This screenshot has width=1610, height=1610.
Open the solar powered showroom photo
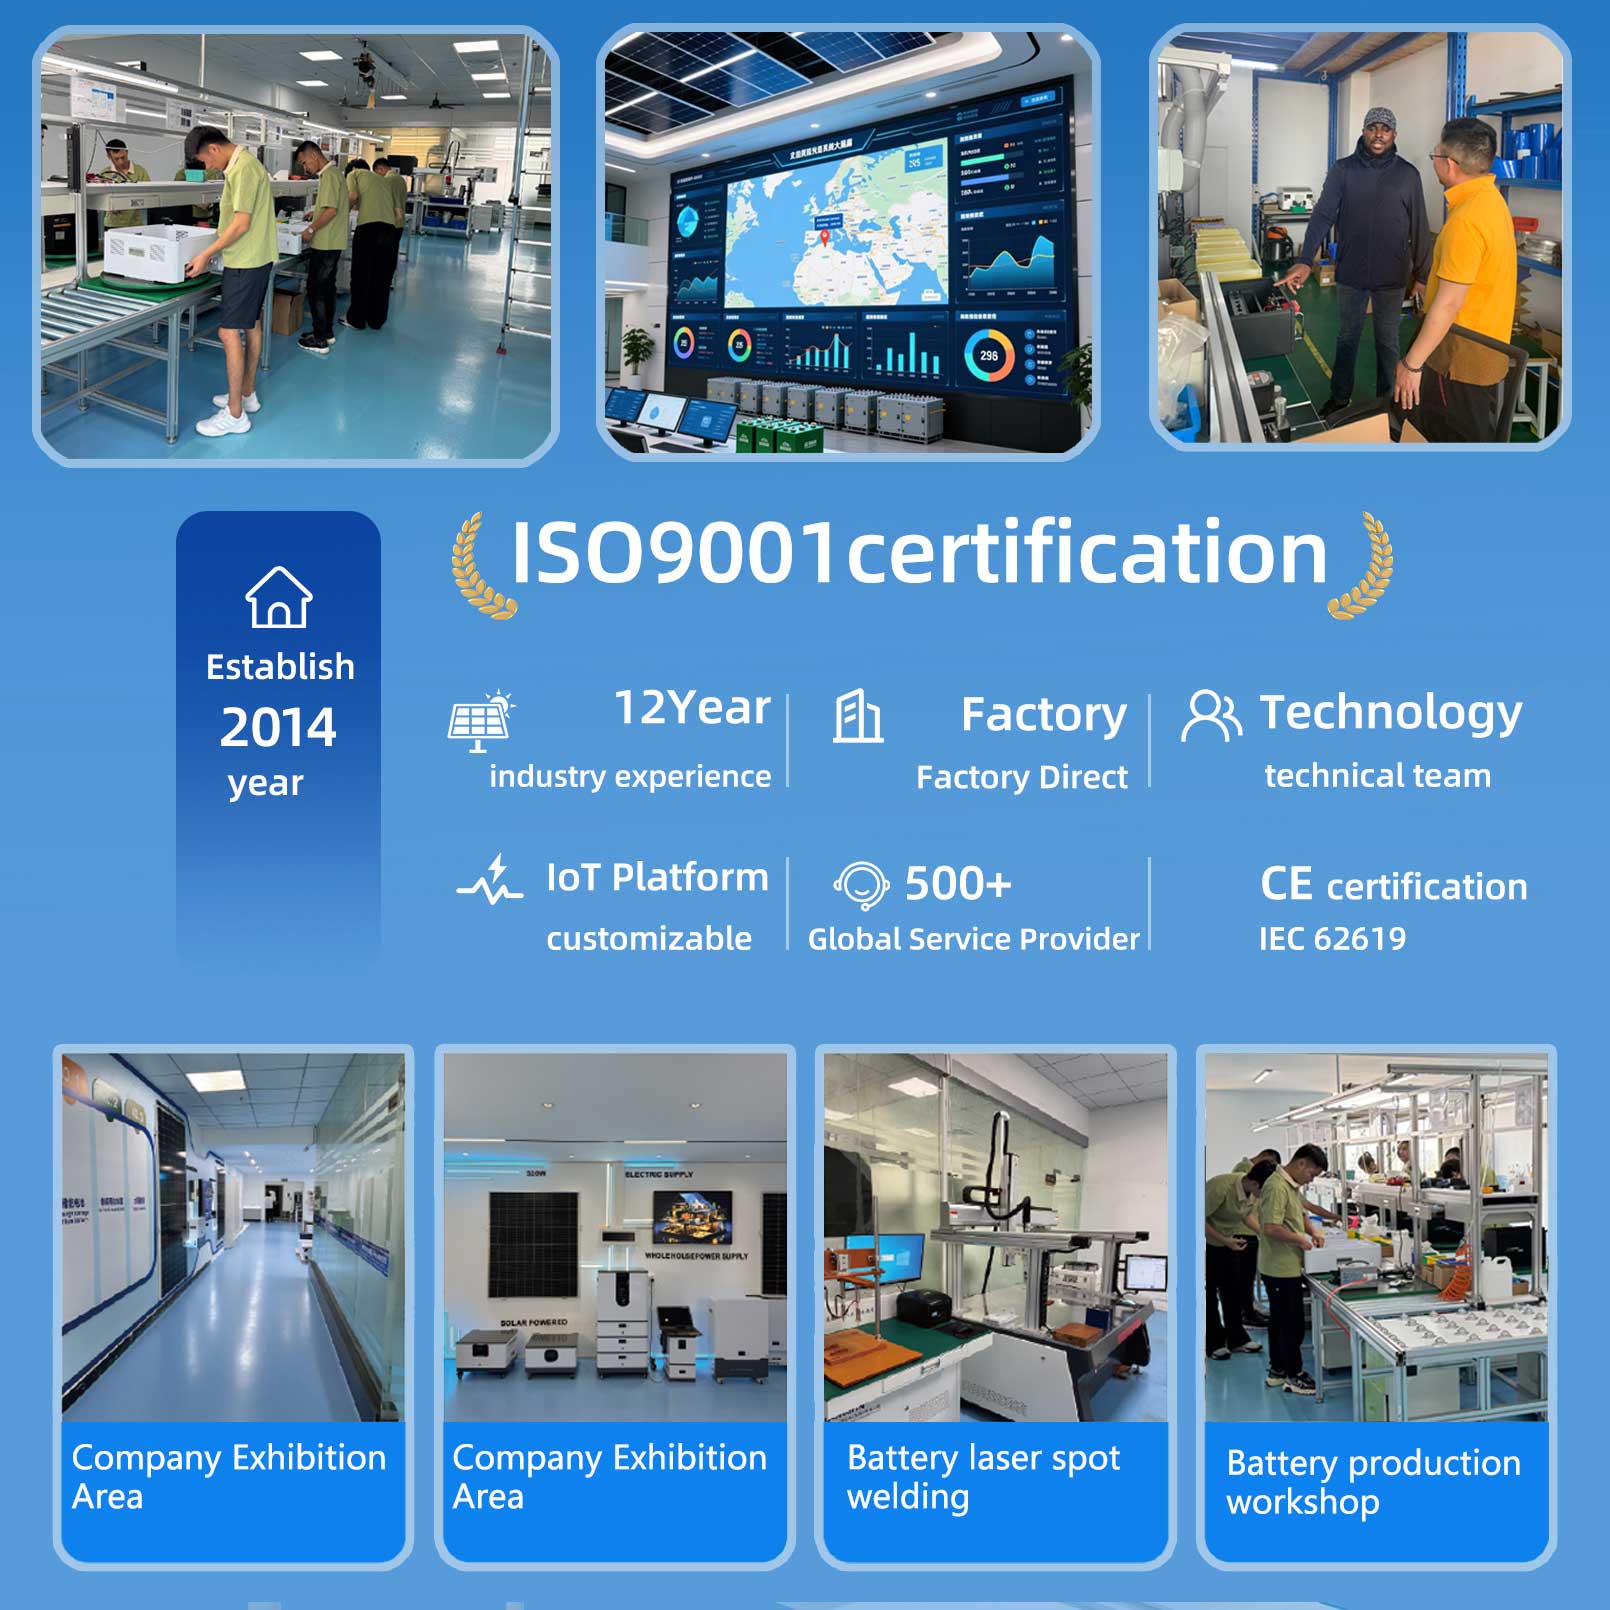click(615, 1236)
